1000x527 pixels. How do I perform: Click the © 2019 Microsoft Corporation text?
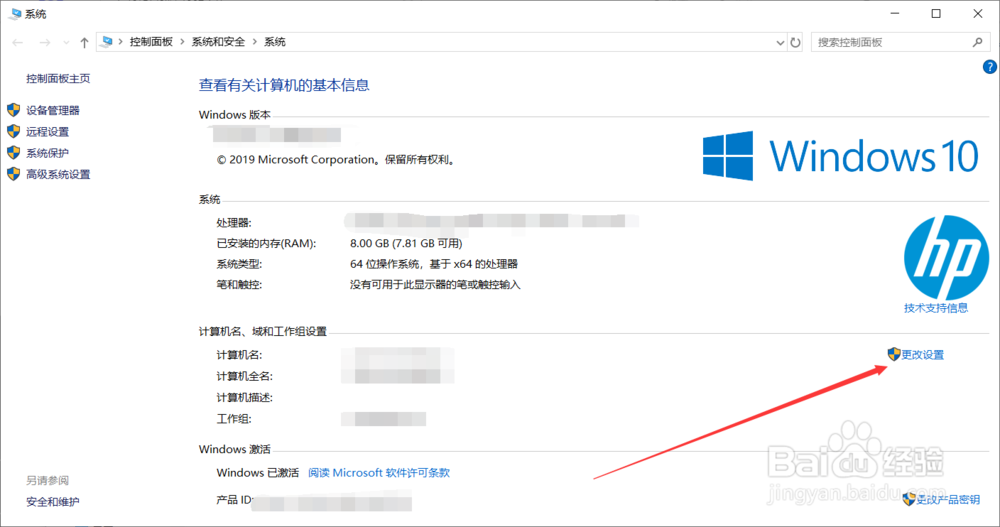[337, 160]
